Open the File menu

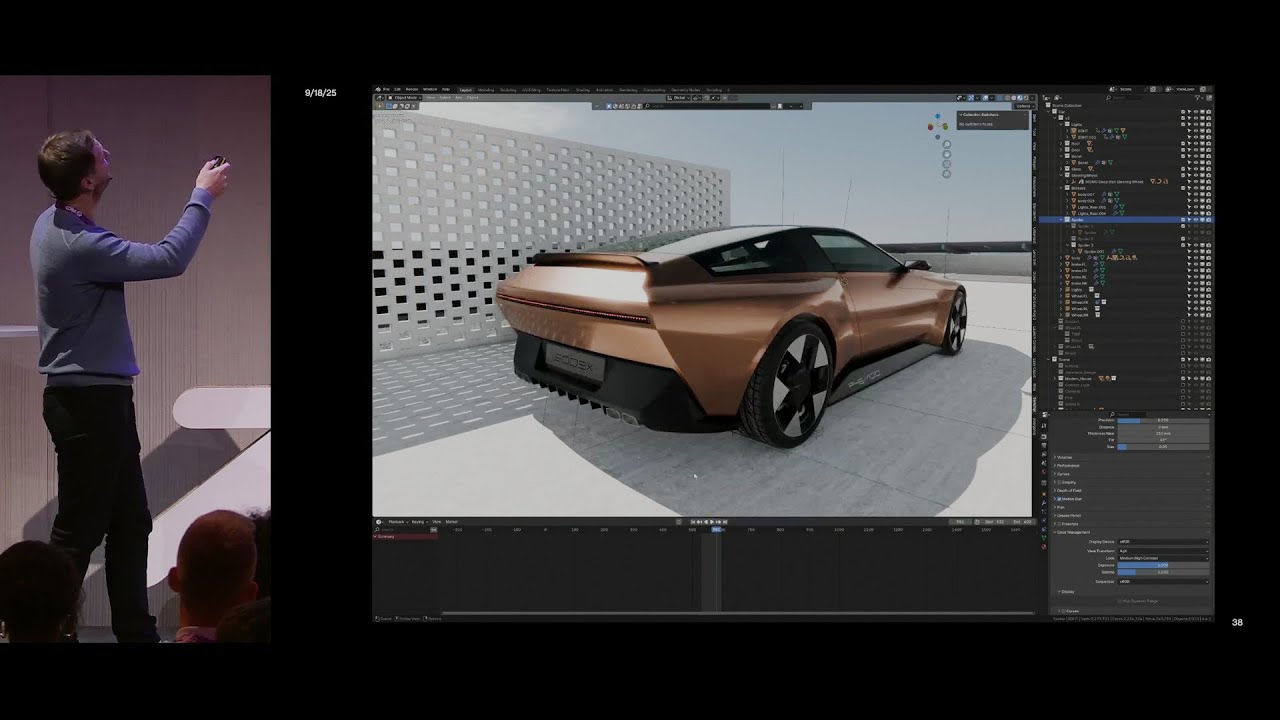pyautogui.click(x=386, y=90)
